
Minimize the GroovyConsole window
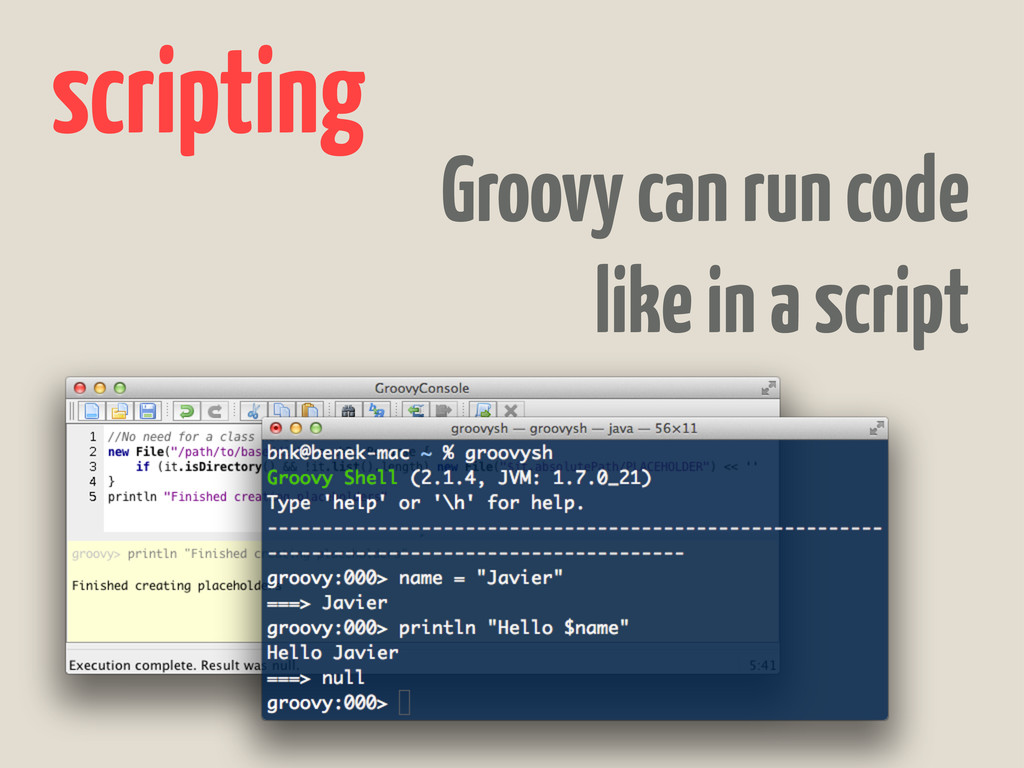[x=100, y=388]
